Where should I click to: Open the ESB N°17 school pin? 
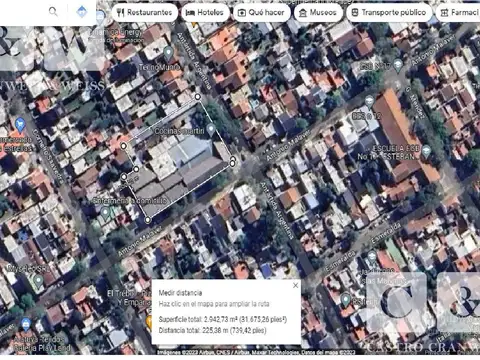click(397, 65)
